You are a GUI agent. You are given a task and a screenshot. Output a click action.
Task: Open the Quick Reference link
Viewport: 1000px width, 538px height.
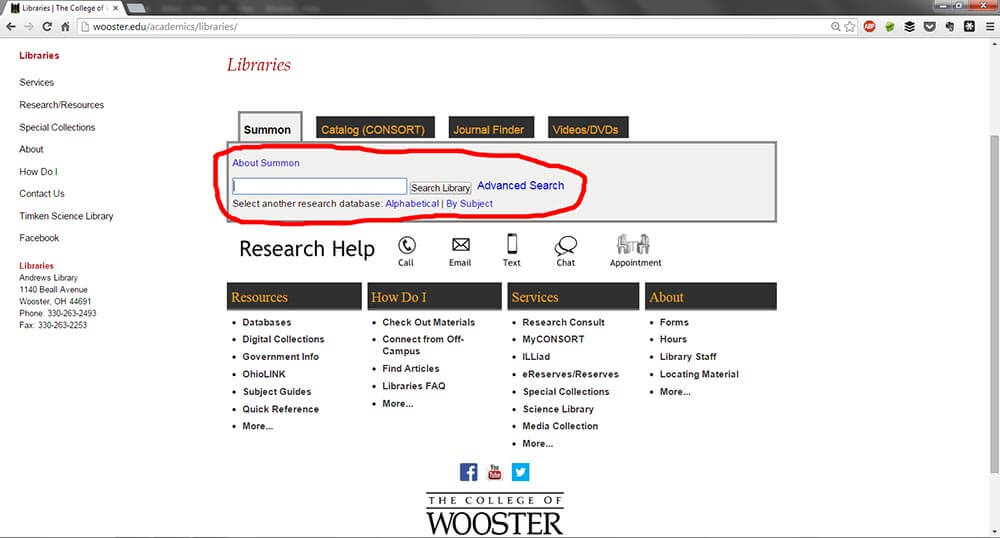coord(281,409)
